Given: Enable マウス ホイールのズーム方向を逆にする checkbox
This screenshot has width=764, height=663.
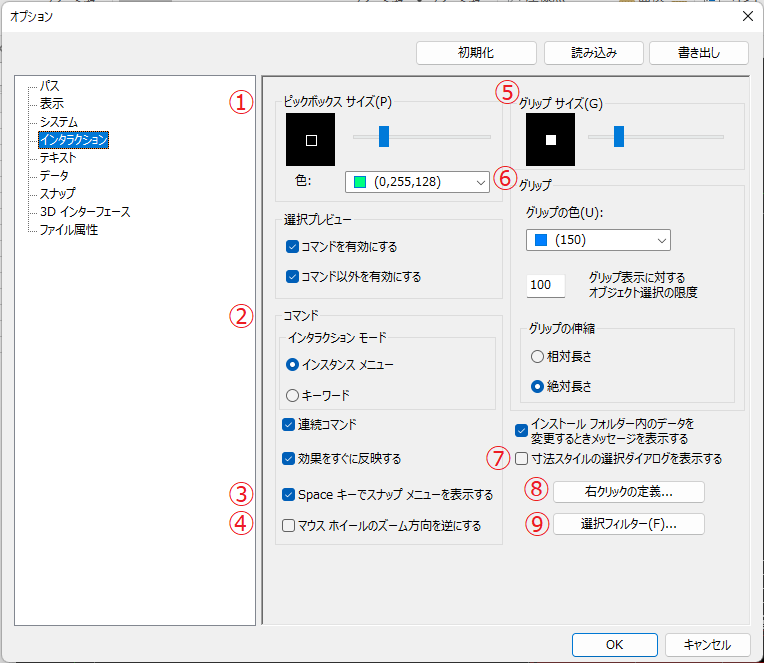Looking at the screenshot, I should [x=288, y=526].
